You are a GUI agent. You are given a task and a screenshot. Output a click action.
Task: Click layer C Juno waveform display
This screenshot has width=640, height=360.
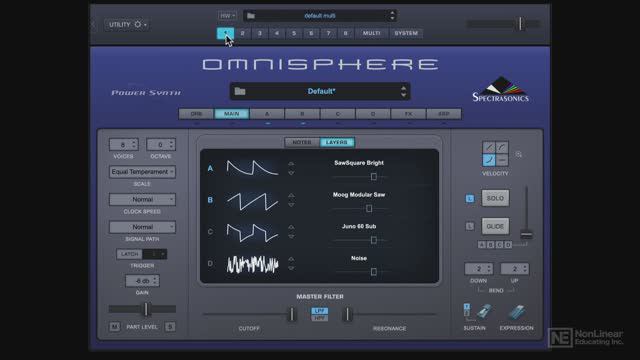point(253,232)
